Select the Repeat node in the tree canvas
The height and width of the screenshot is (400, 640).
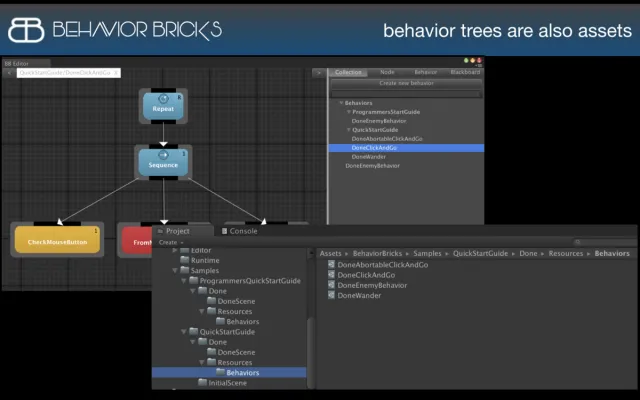click(163, 106)
